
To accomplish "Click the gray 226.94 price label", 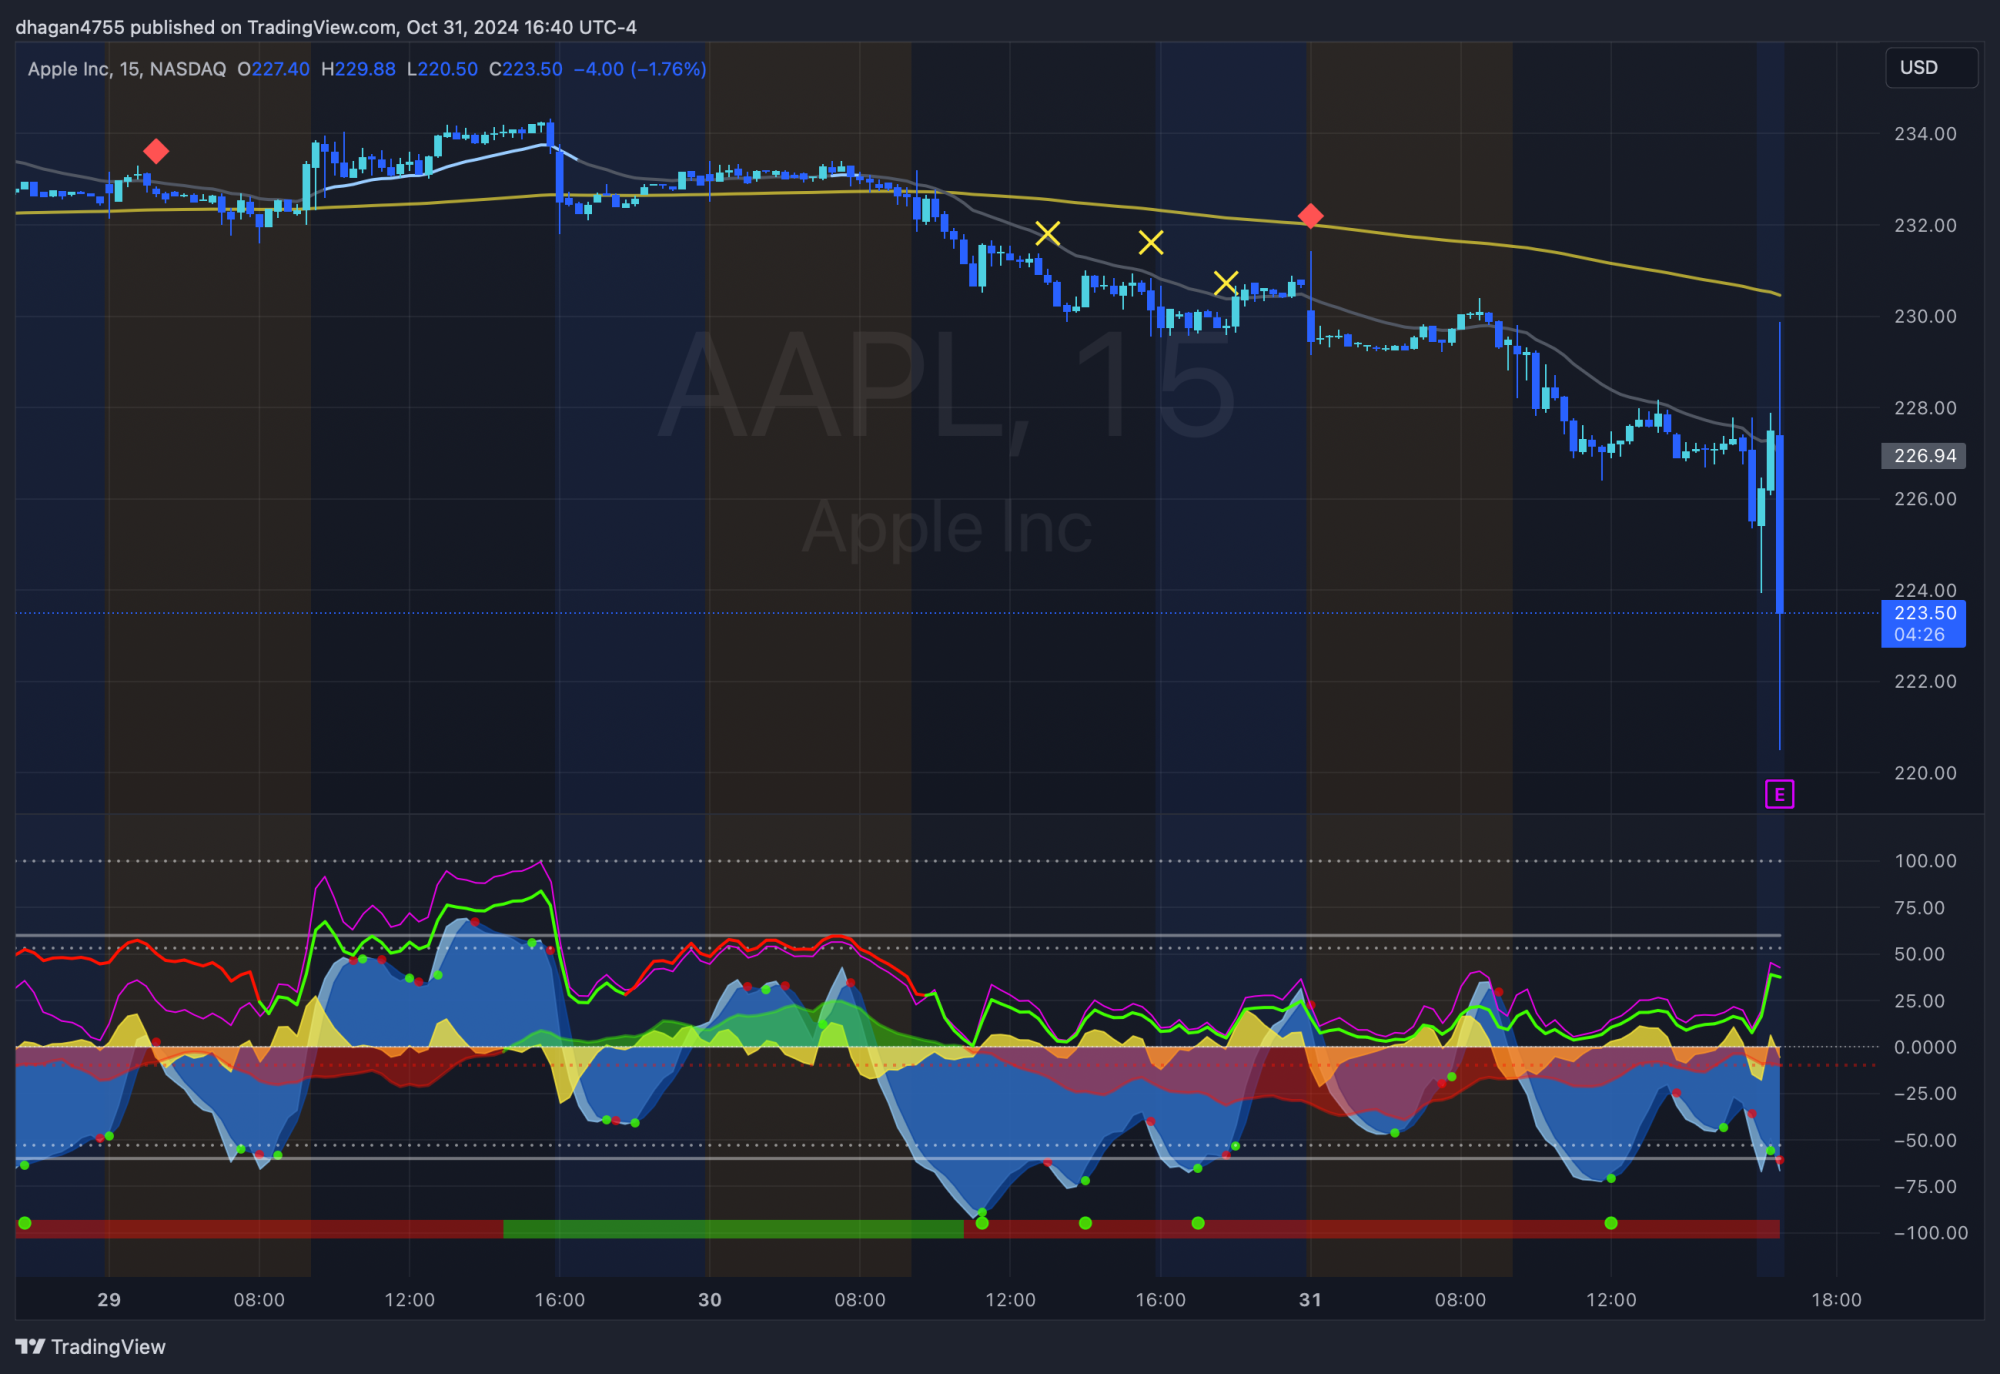I will click(x=1923, y=456).
